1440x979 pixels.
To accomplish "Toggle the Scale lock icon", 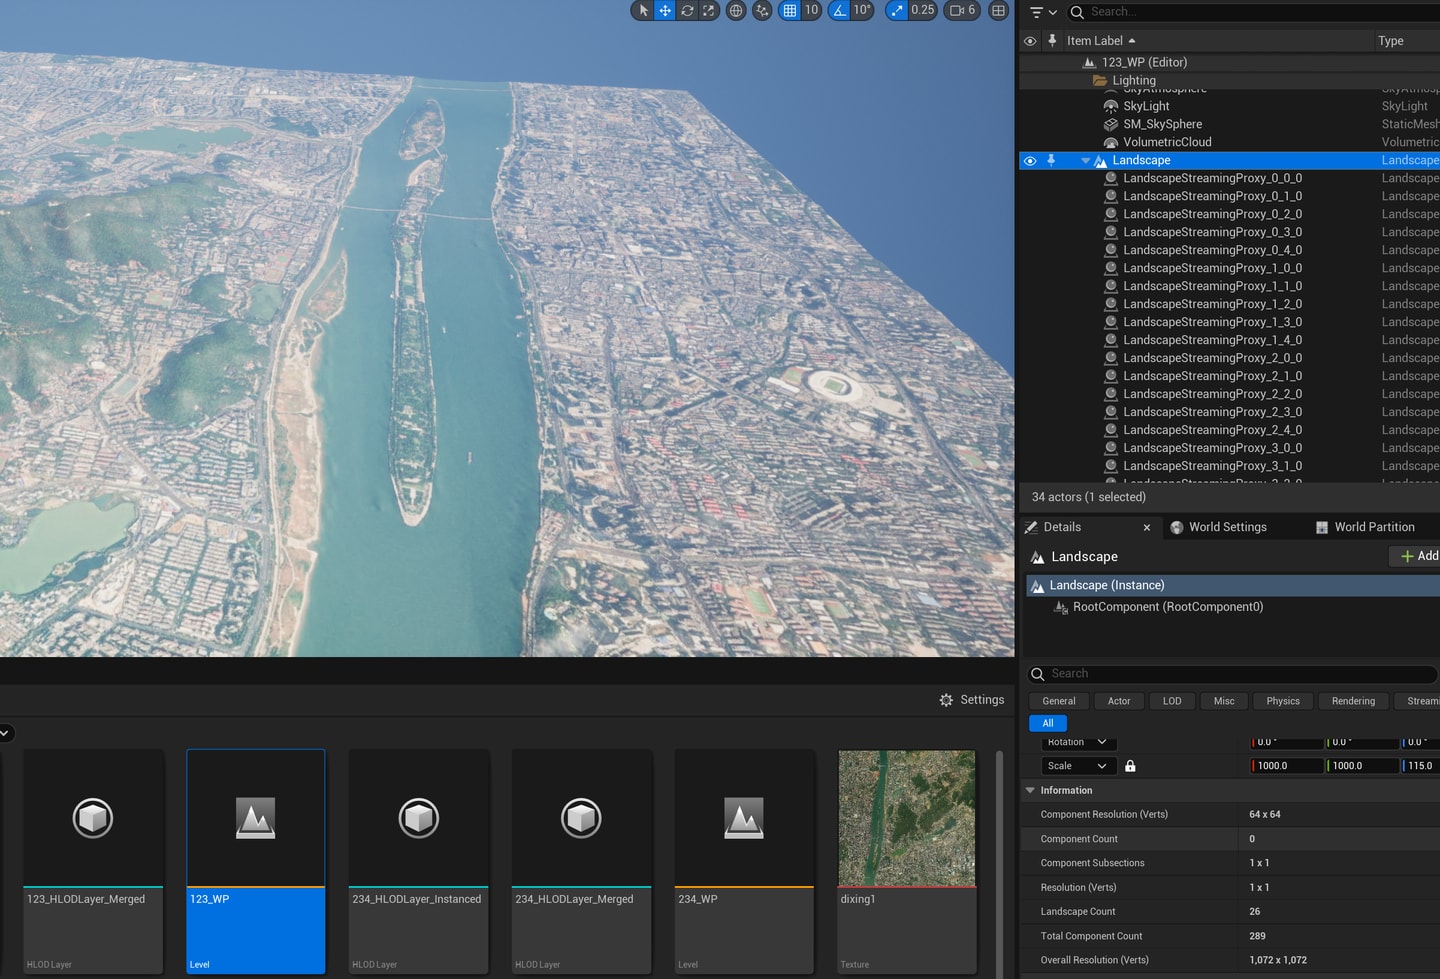I will coord(1130,766).
